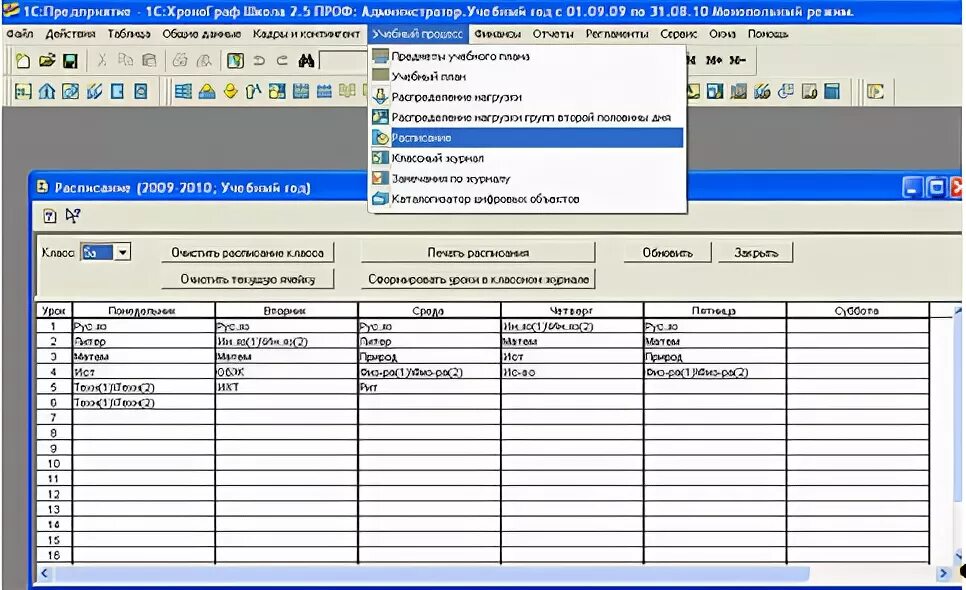Screen dimensions: 966x590
Task: Select the ОБЖ cell in Tuesday lesson 4
Action: (x=286, y=372)
